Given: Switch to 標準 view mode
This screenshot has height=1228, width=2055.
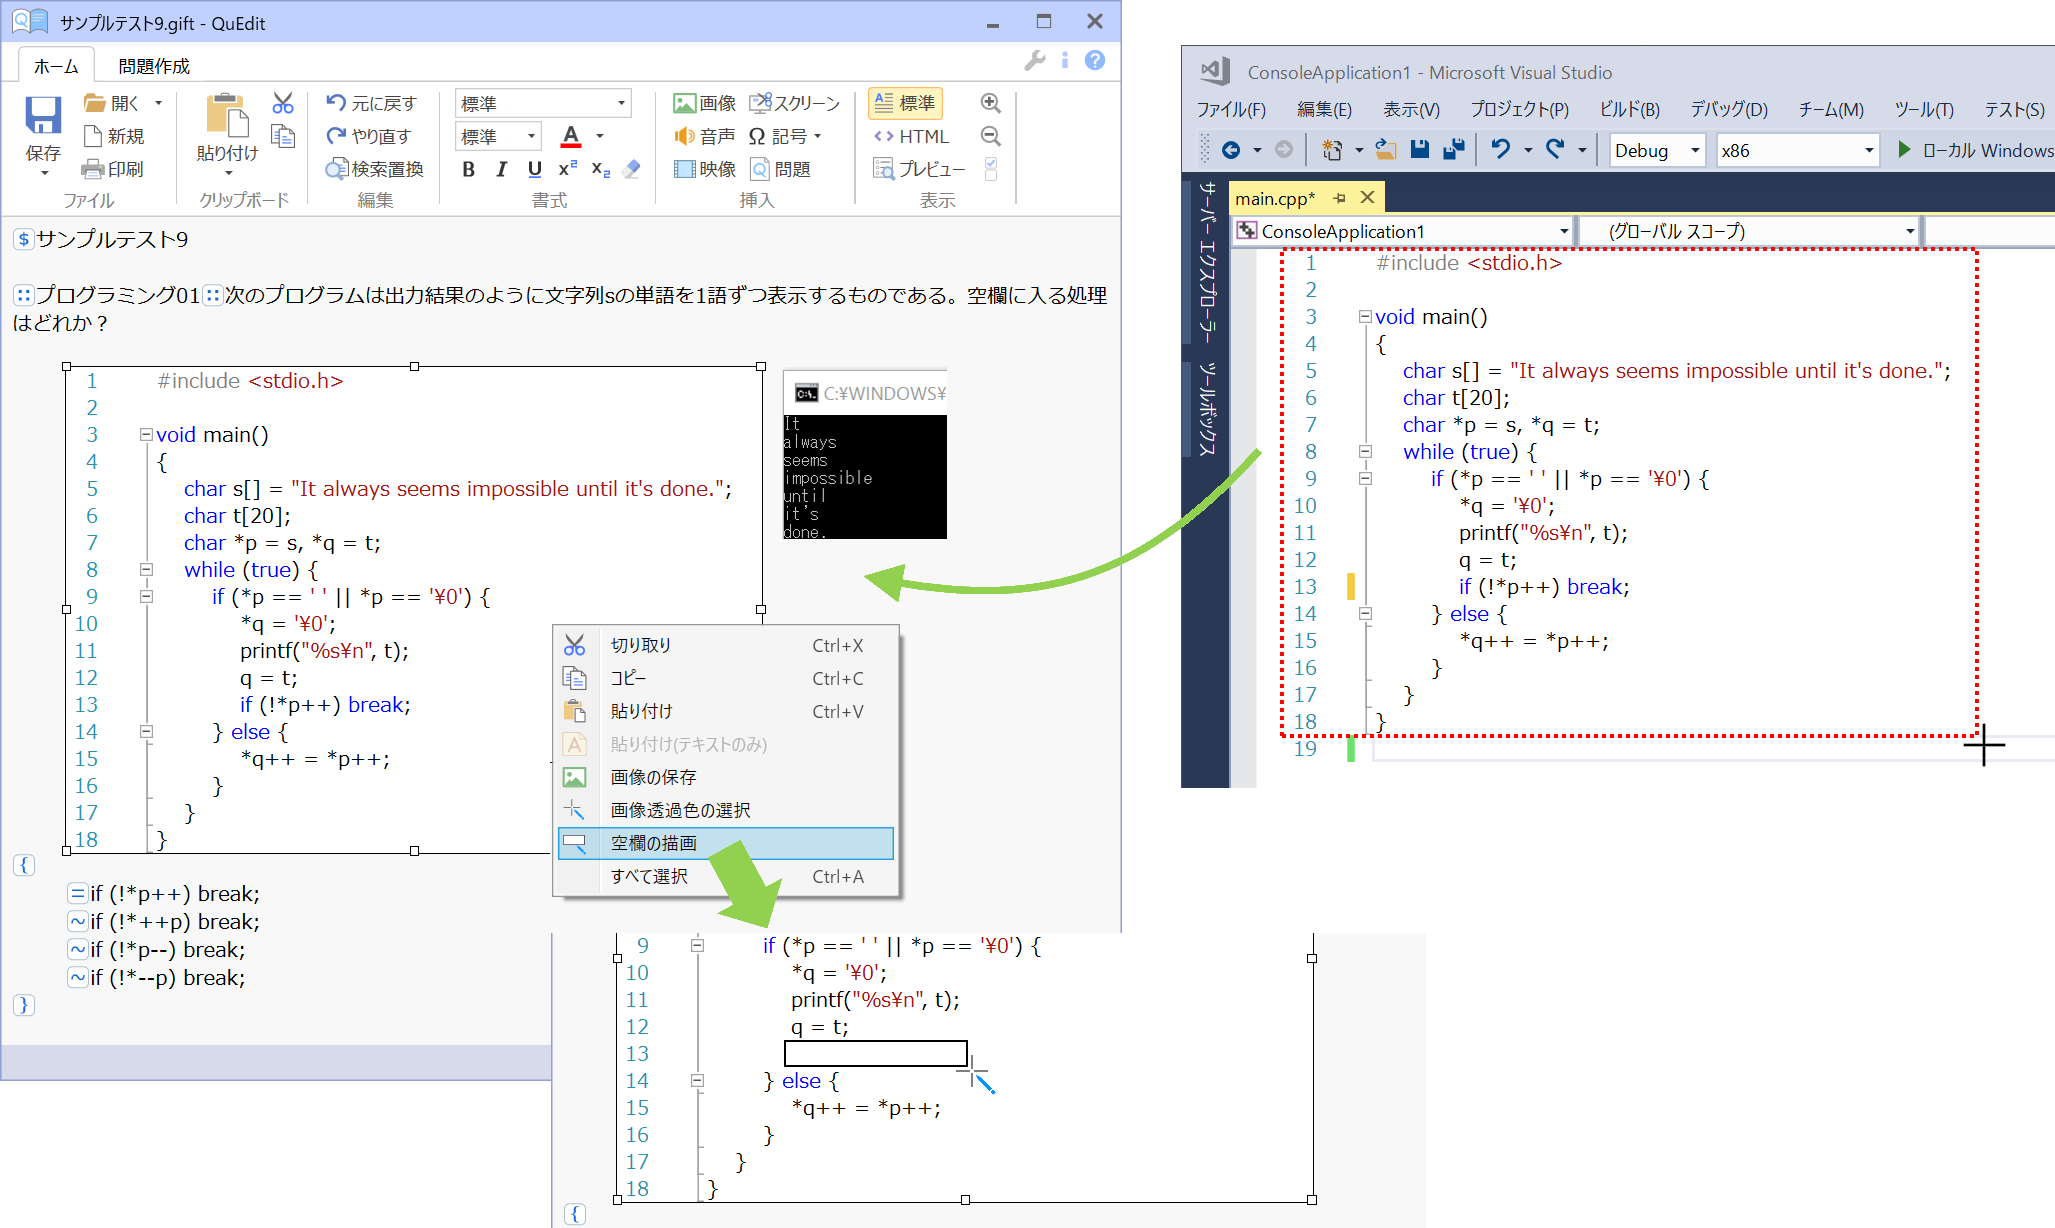Looking at the screenshot, I should coord(905,103).
